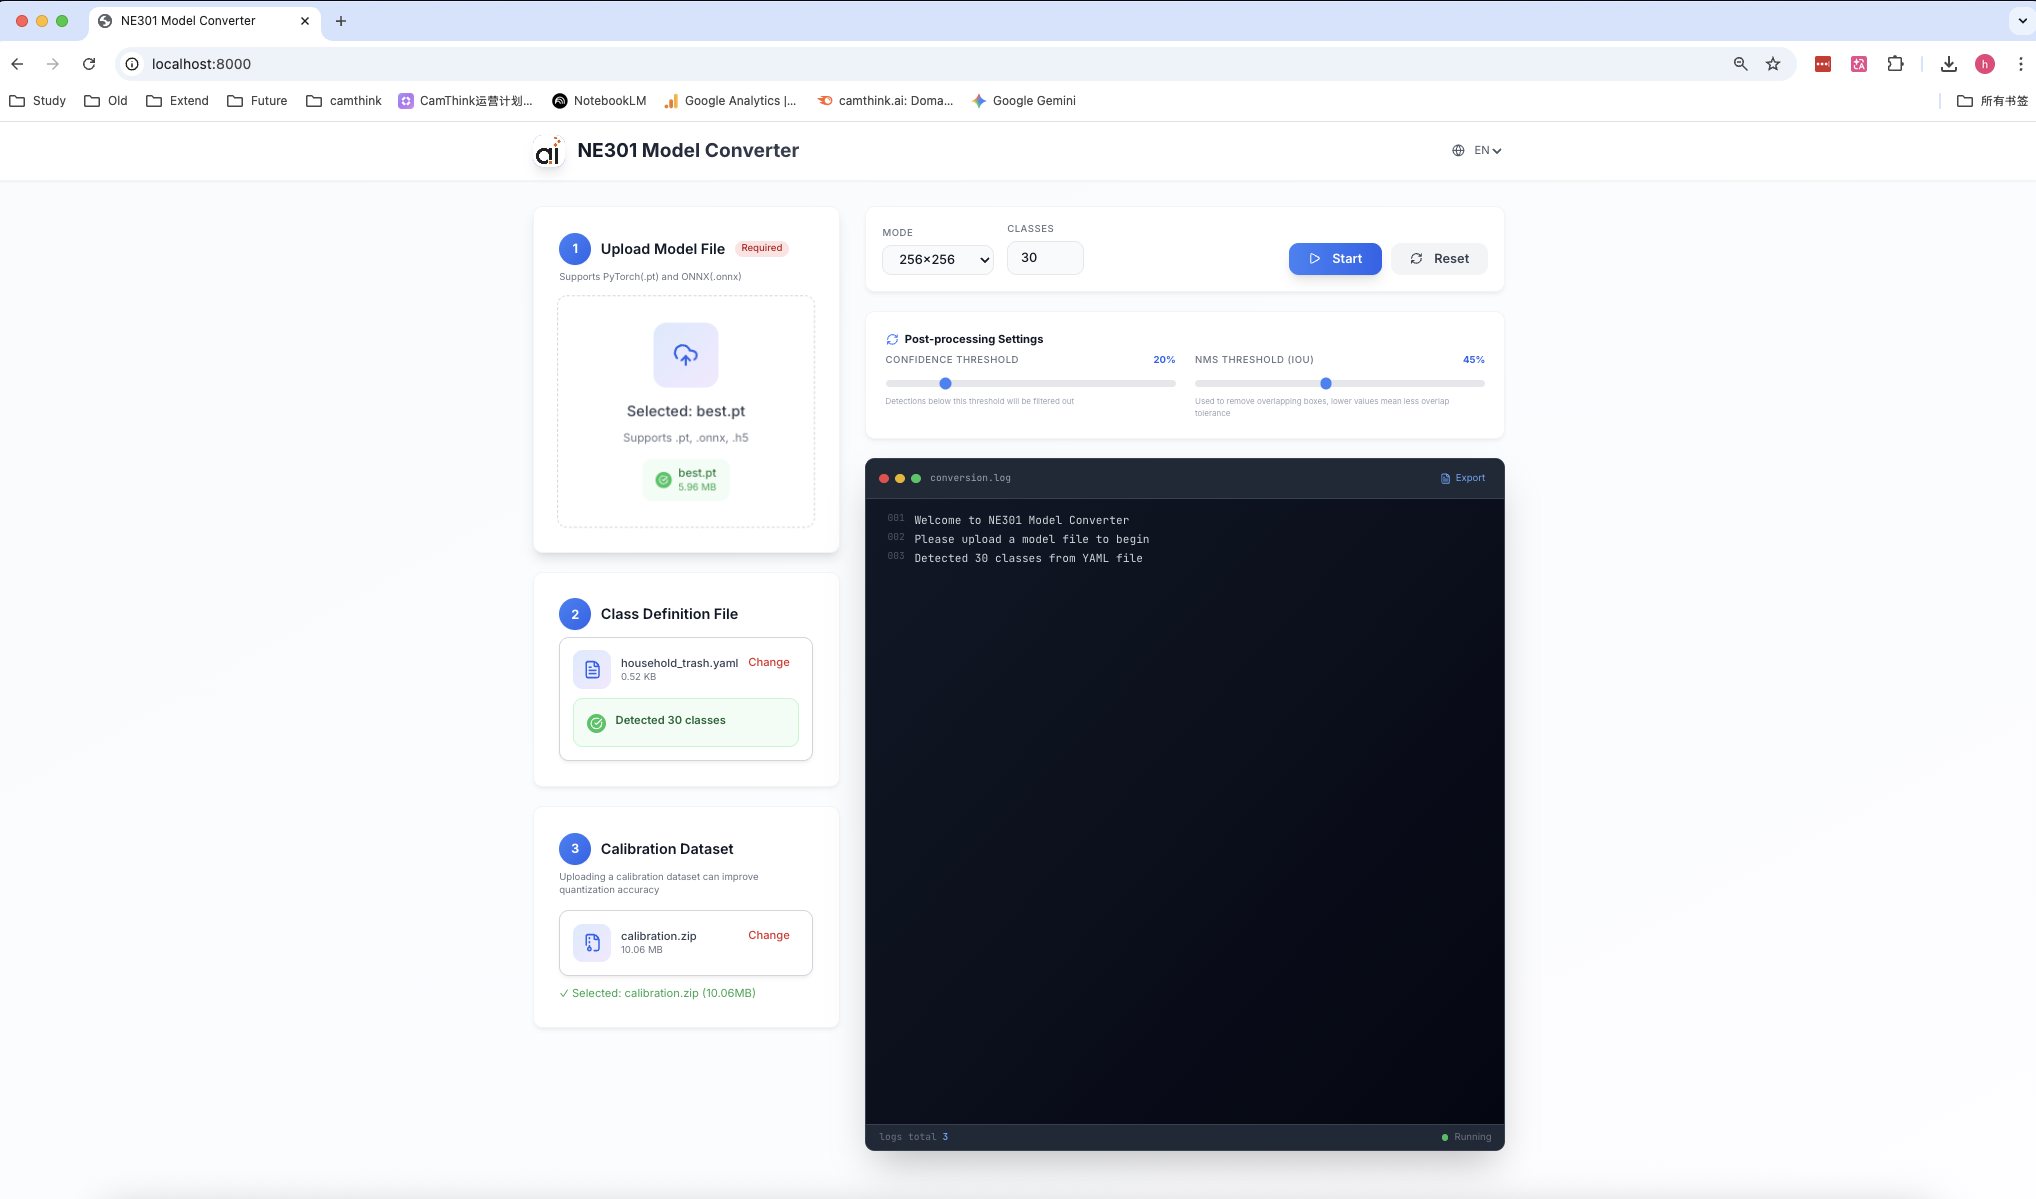This screenshot has width=2036, height=1199.
Task: Click the cloud upload icon
Action: pos(685,355)
